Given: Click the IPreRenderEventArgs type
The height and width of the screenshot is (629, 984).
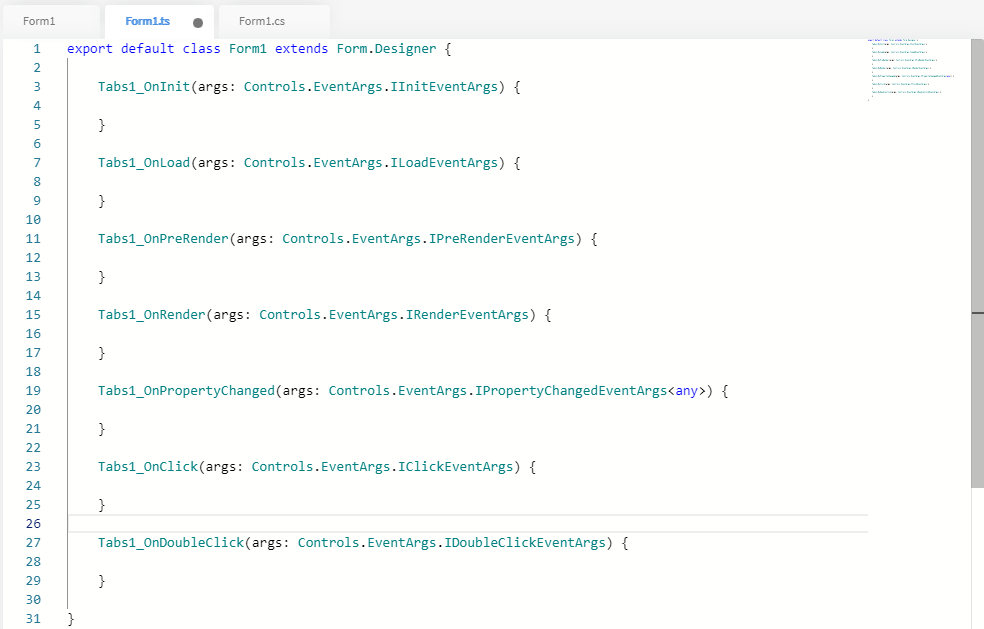Looking at the screenshot, I should click(x=502, y=239).
